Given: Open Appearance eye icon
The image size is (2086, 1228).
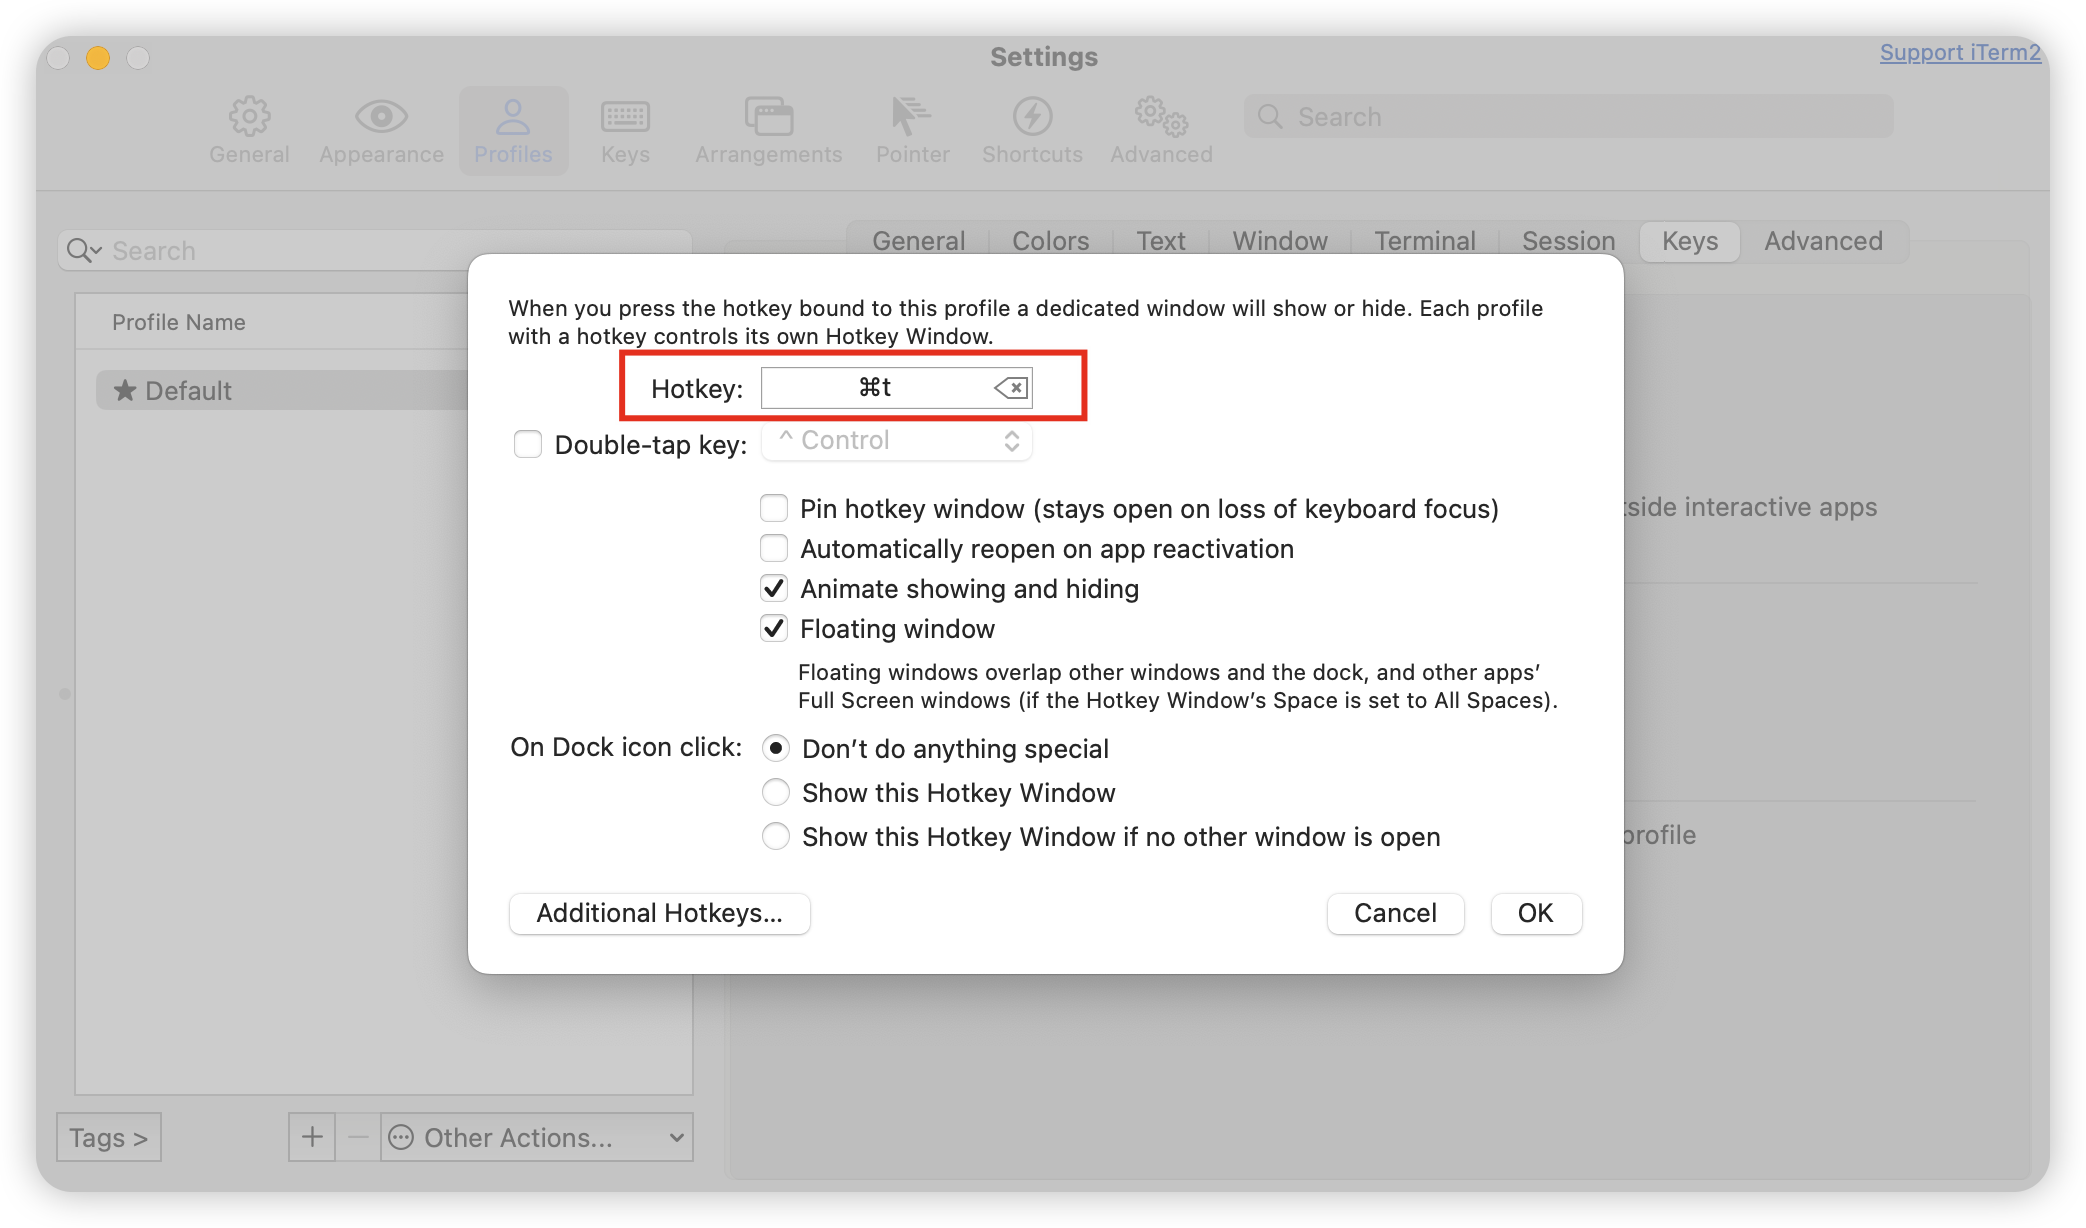Looking at the screenshot, I should (x=381, y=117).
